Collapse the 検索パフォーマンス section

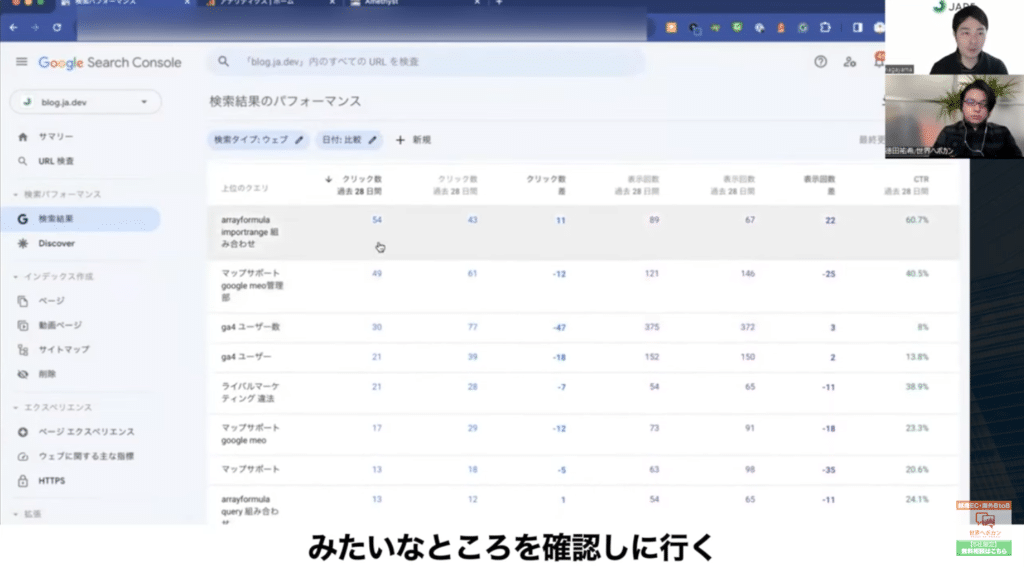click(x=57, y=194)
